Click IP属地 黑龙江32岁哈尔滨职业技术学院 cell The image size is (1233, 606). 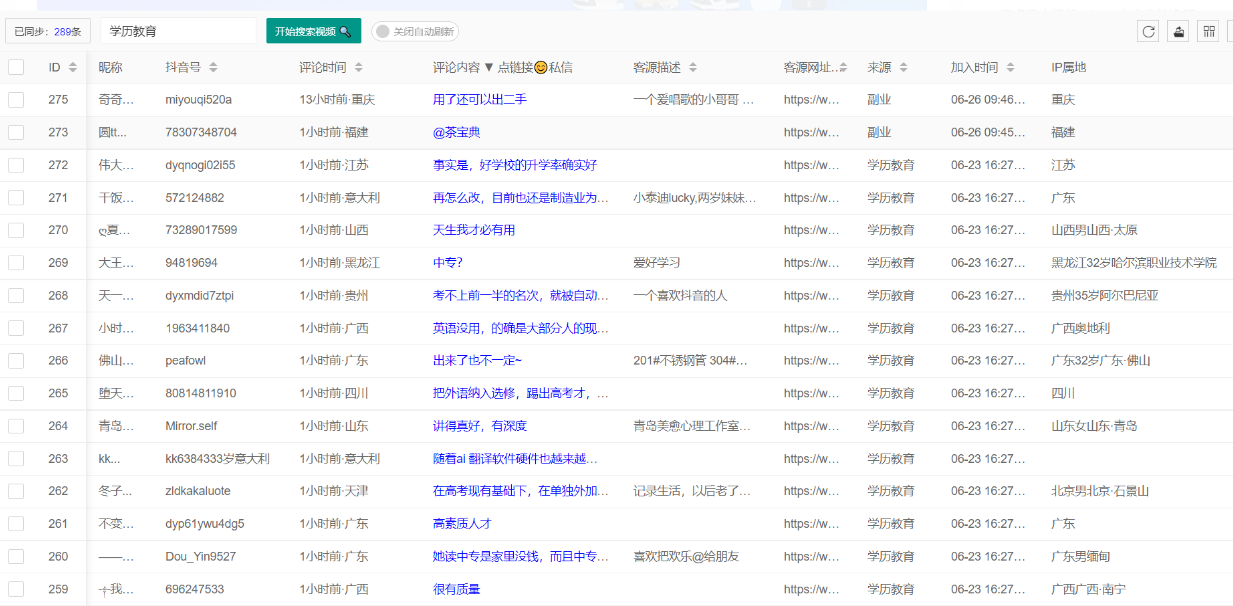tap(1134, 263)
